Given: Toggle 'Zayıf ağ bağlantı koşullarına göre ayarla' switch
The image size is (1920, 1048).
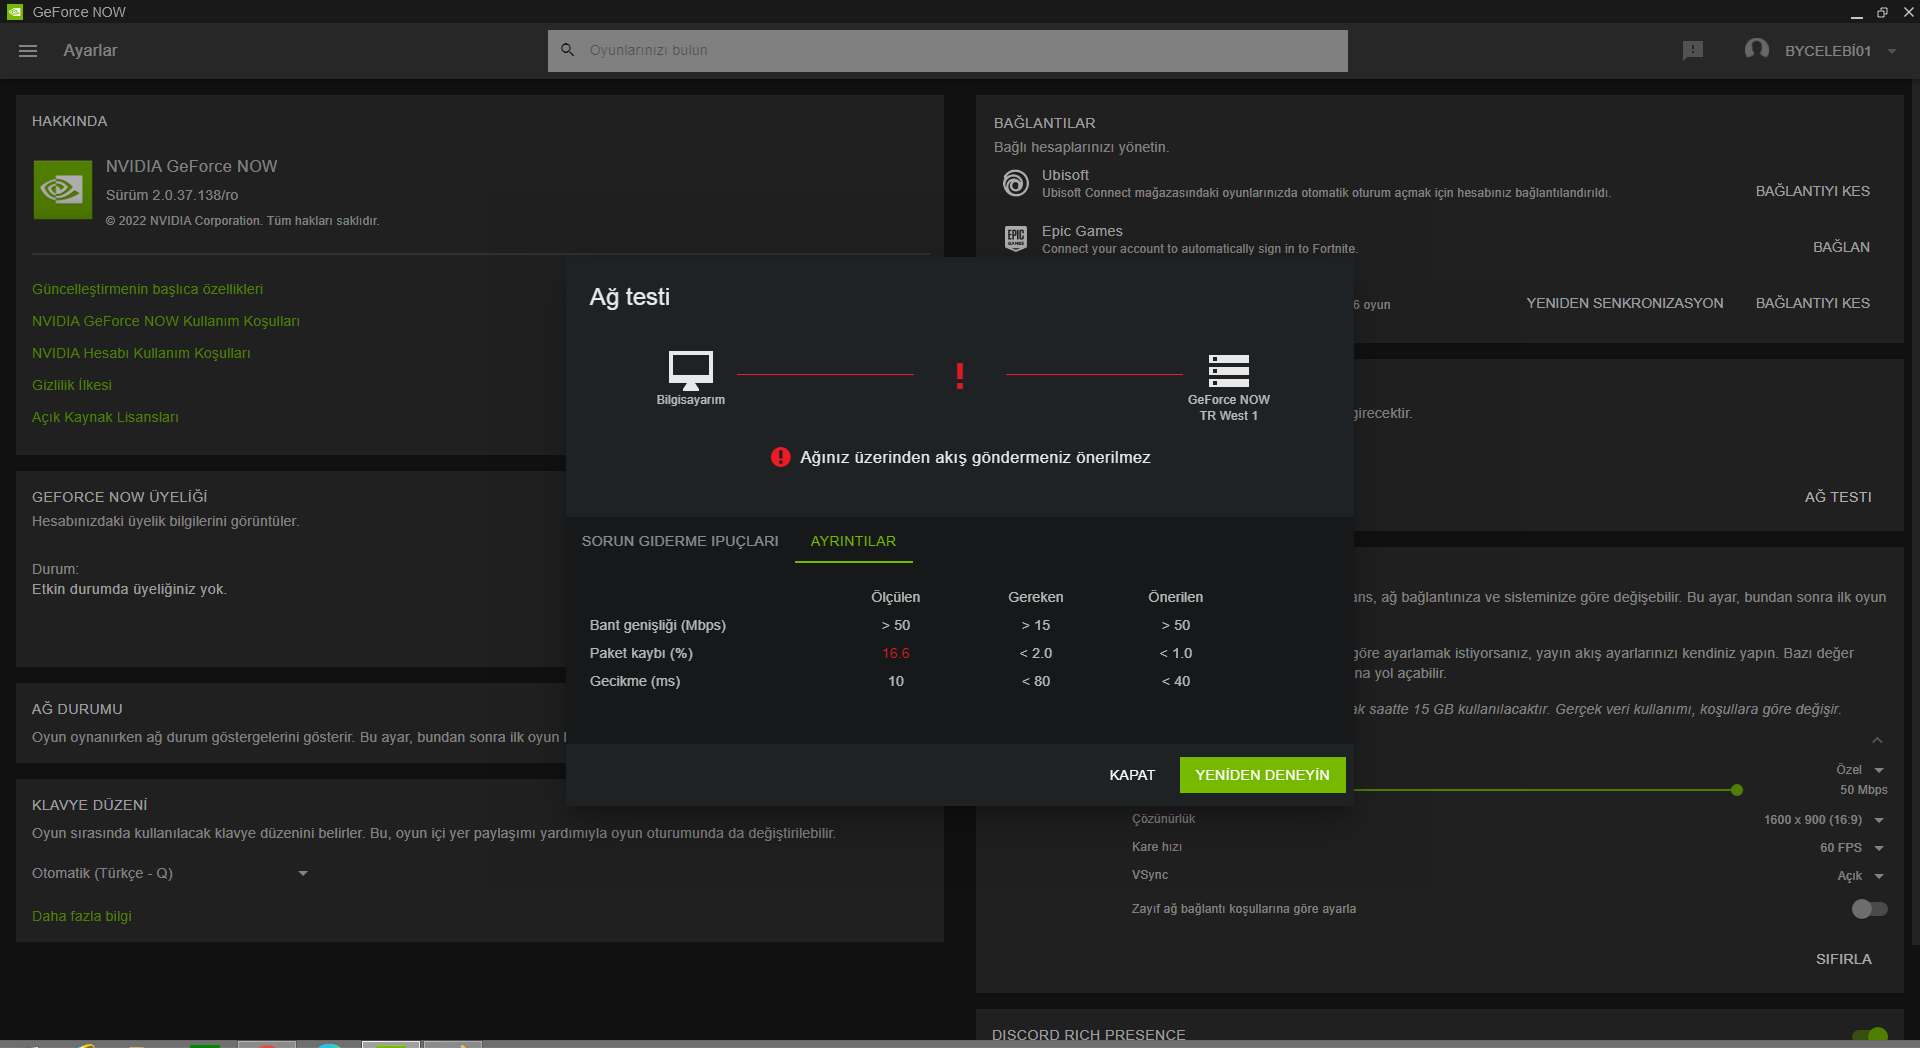Looking at the screenshot, I should point(1869,909).
